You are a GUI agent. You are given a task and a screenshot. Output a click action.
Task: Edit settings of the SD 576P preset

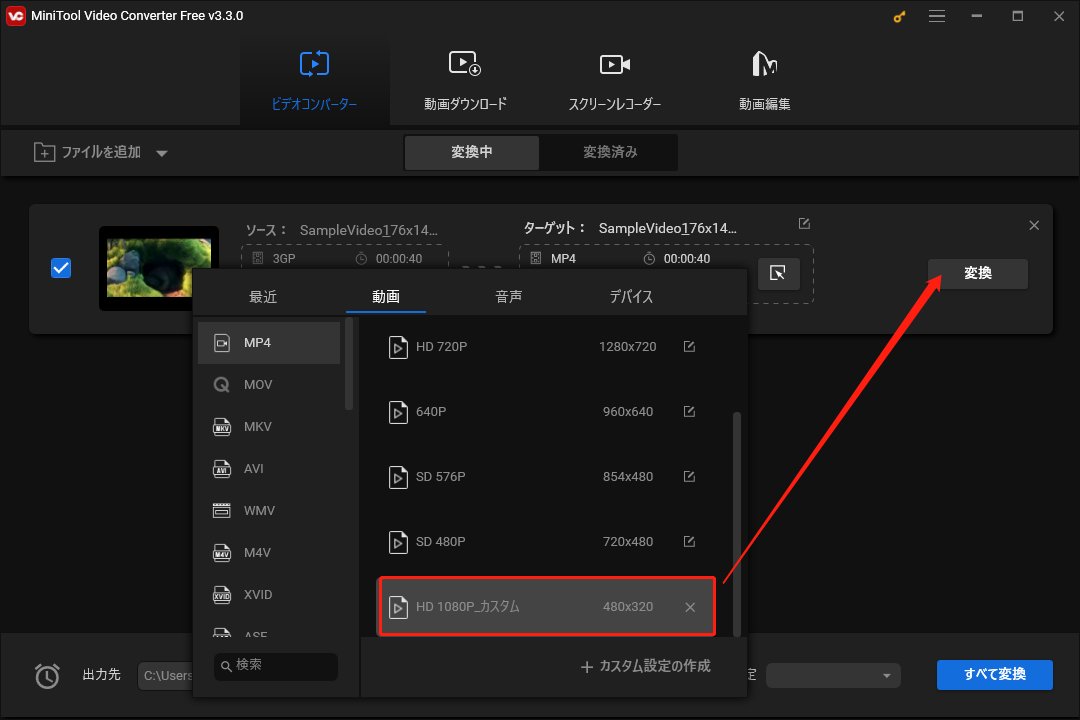coord(689,476)
